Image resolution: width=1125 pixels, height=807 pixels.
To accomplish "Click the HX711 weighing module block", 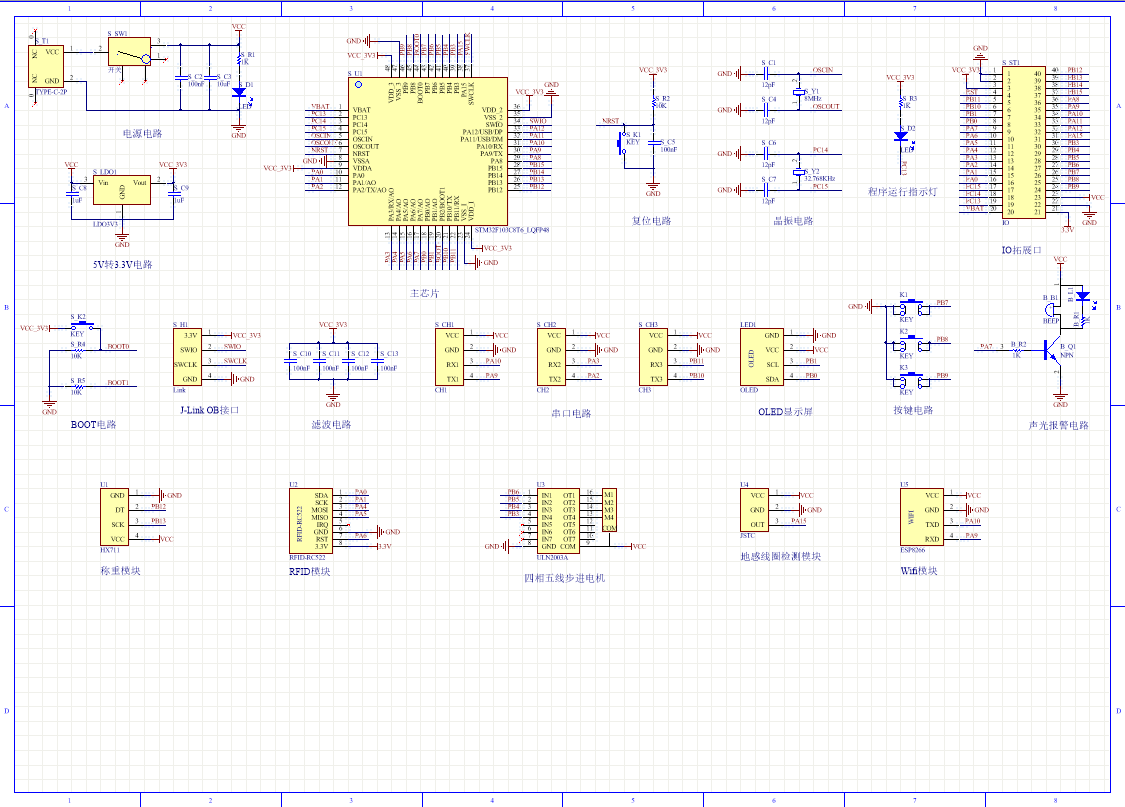I will 115,516.
